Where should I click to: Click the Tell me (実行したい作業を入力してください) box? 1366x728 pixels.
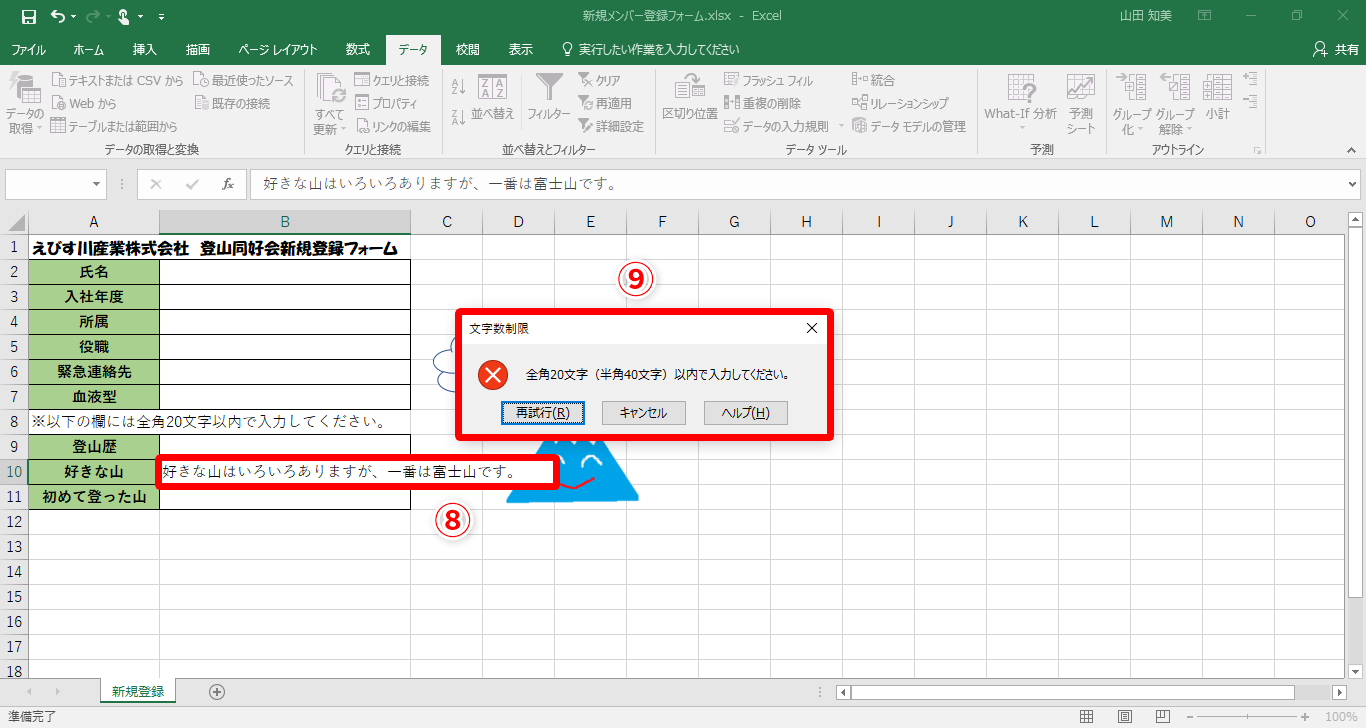click(x=650, y=49)
